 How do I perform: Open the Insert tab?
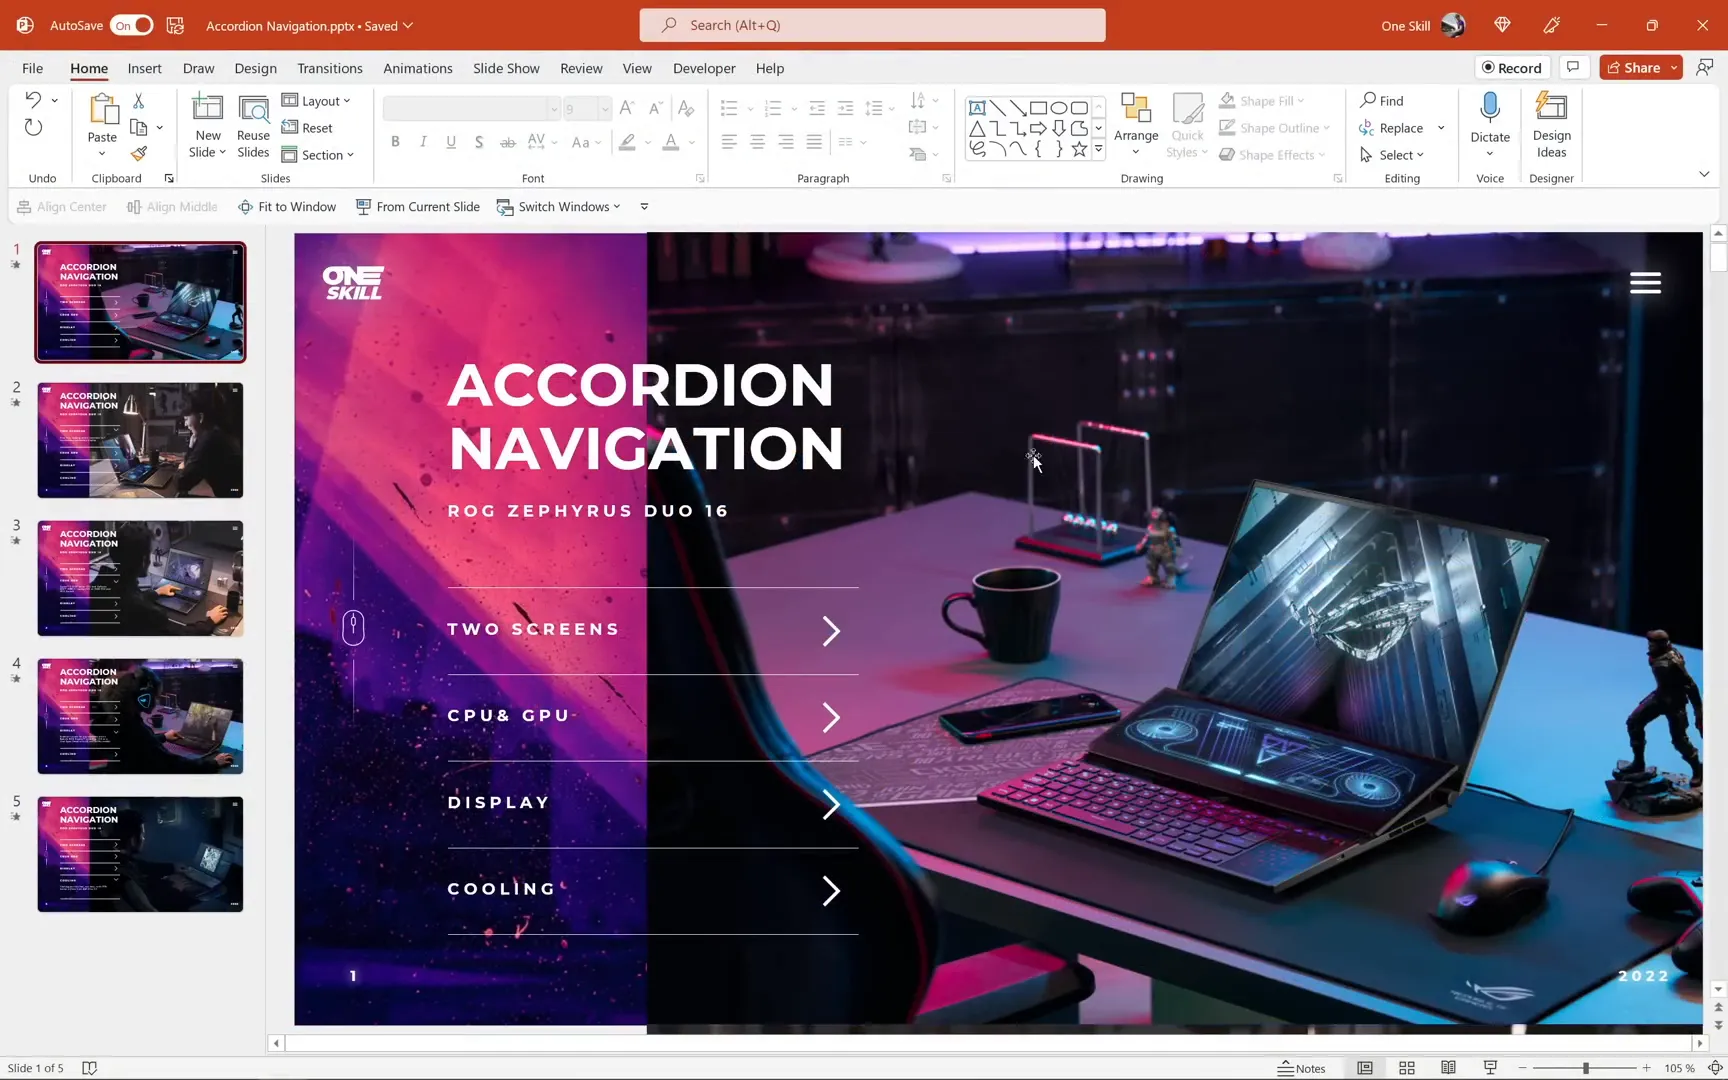(x=144, y=68)
